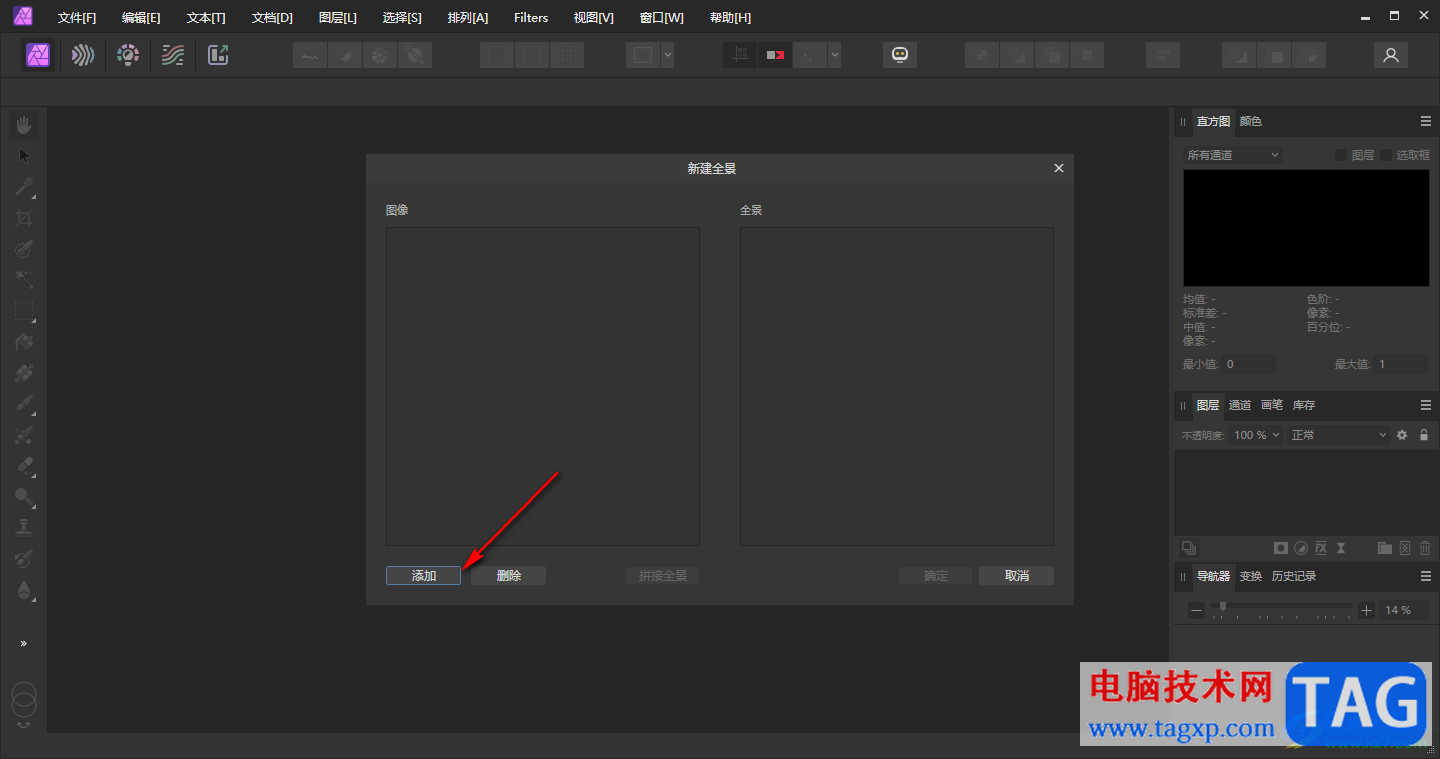Select the Rectangular Marquee tool
The height and width of the screenshot is (759, 1440).
click(x=24, y=311)
